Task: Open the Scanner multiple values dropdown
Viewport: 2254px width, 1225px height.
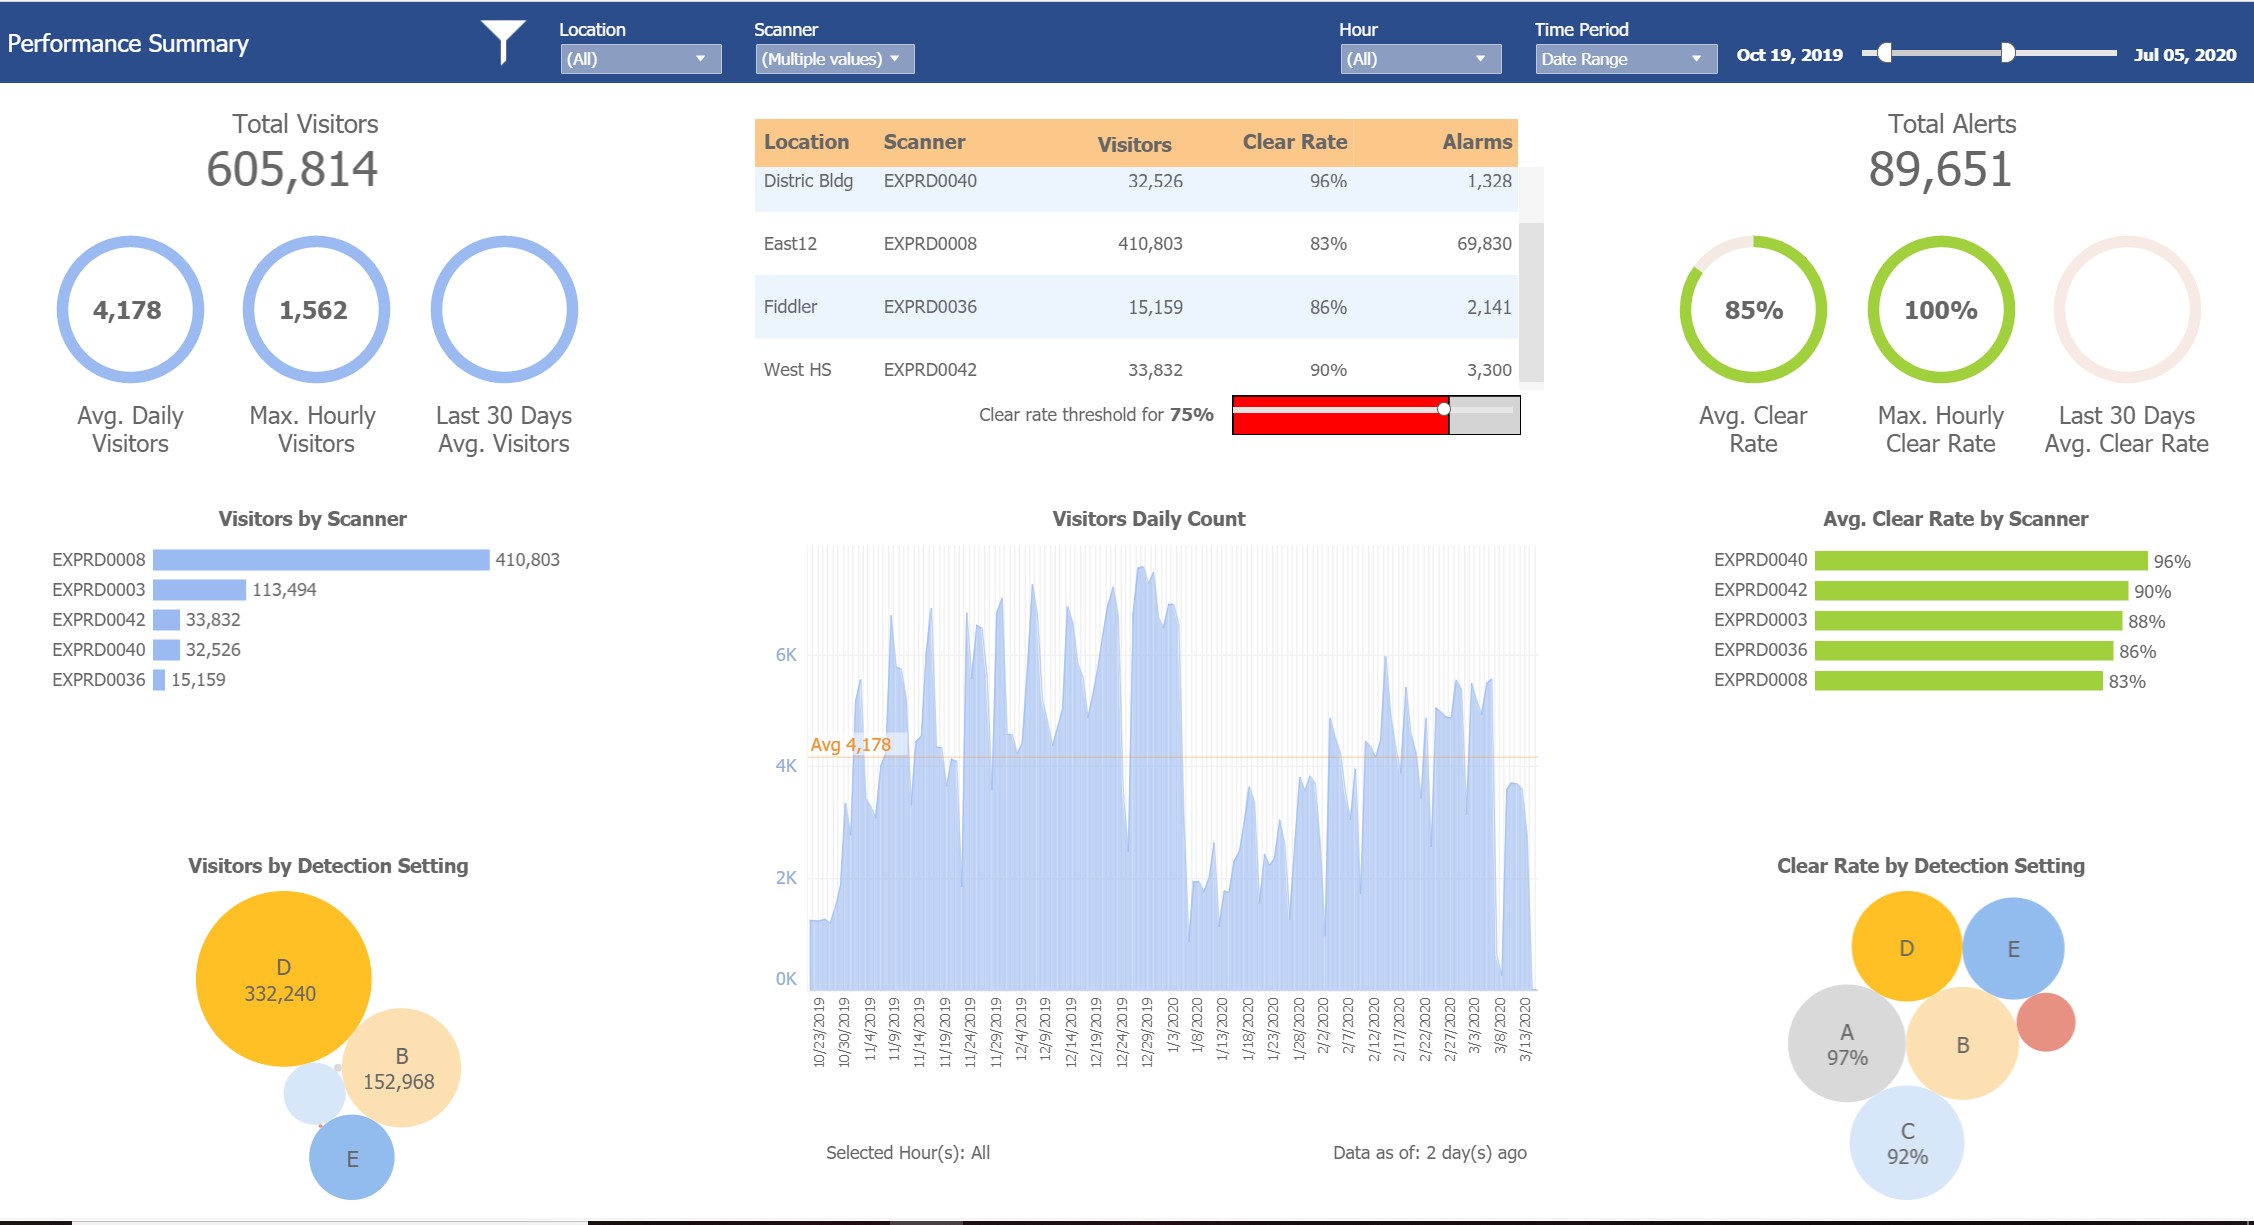Action: click(x=834, y=59)
